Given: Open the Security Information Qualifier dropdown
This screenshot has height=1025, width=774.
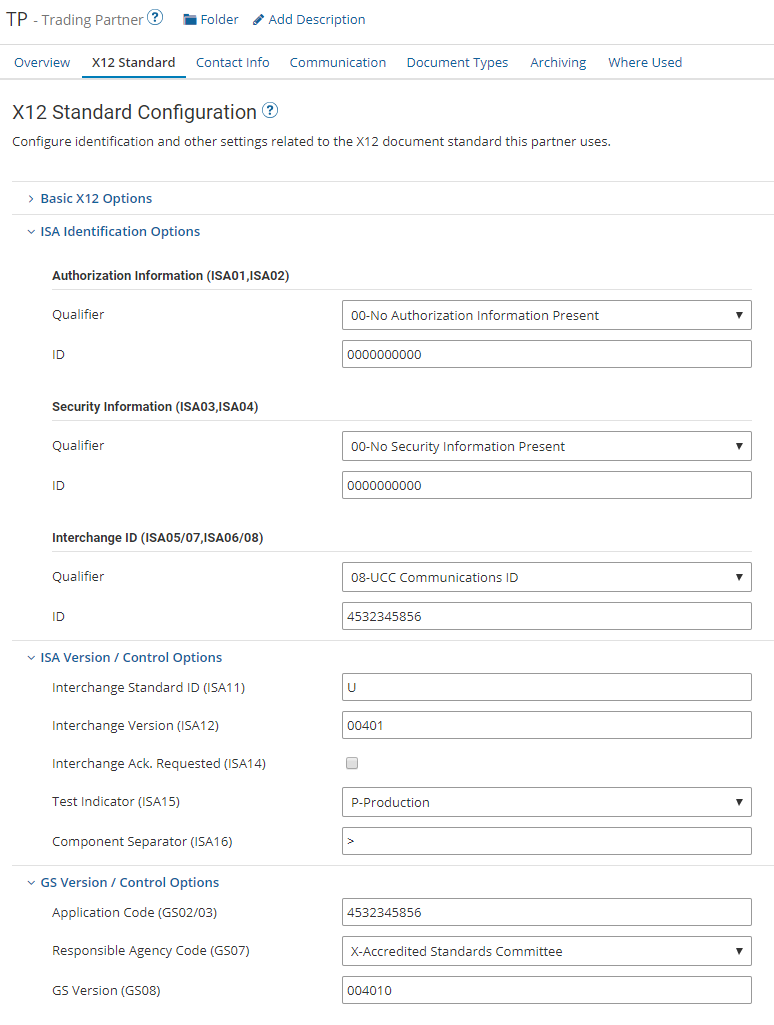Looking at the screenshot, I should [x=547, y=446].
